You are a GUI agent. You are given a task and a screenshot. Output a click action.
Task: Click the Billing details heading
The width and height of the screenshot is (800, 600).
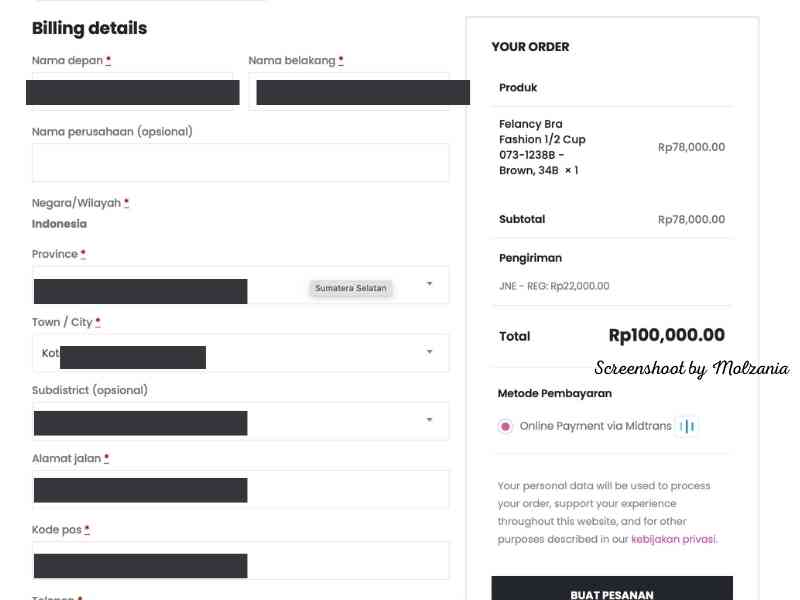coord(89,28)
